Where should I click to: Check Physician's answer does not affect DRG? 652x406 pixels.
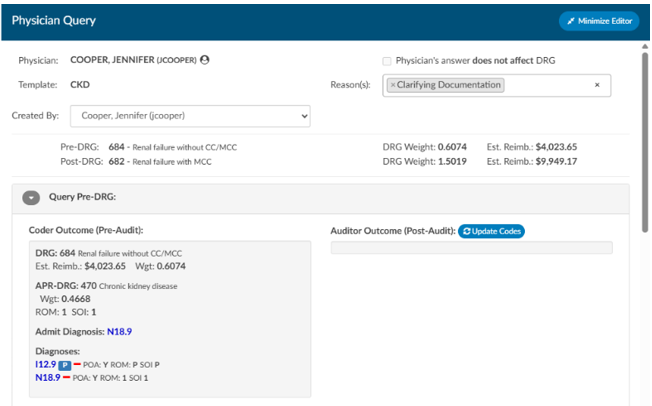pyautogui.click(x=387, y=61)
